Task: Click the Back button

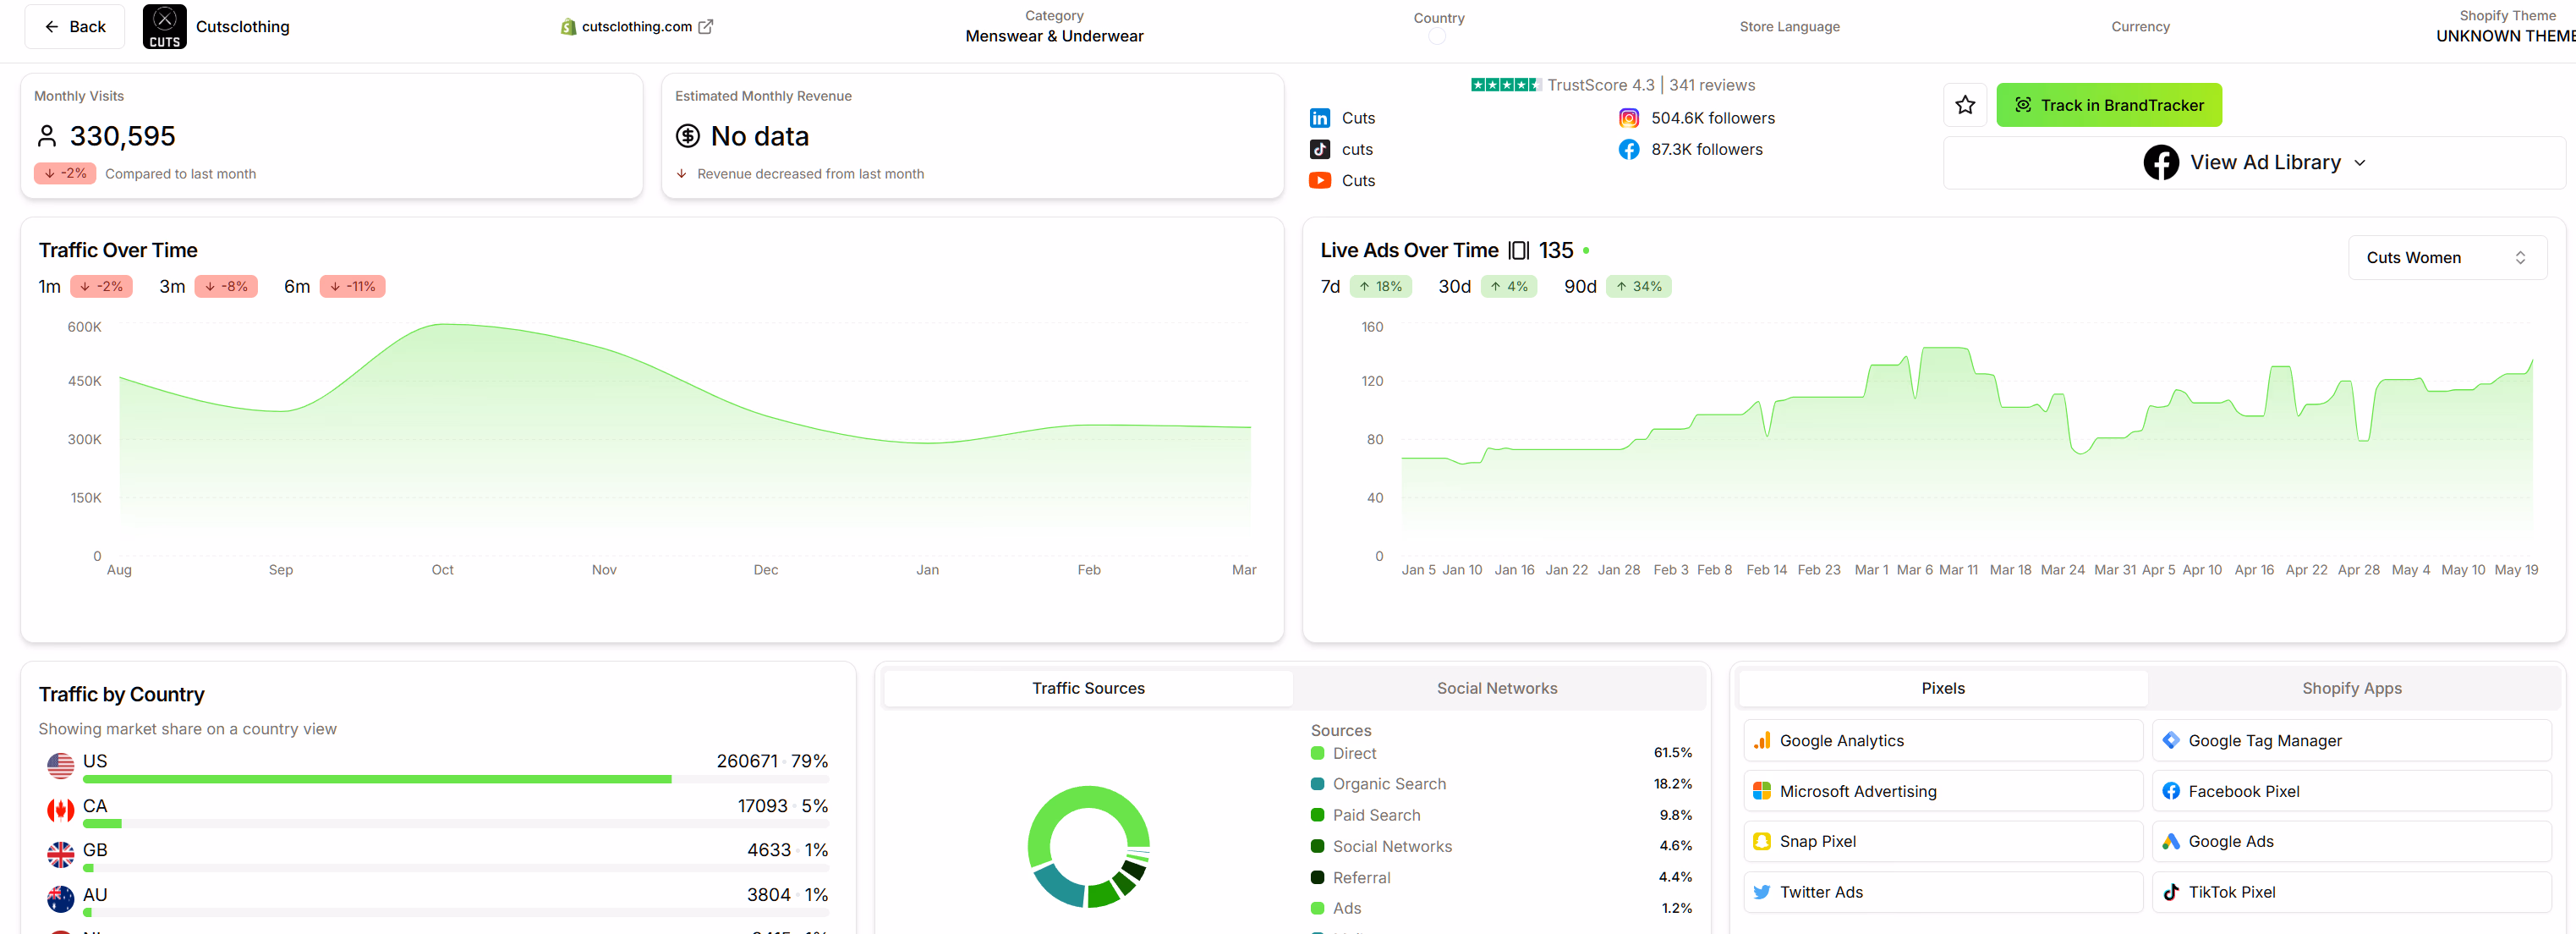Action: pyautogui.click(x=75, y=27)
